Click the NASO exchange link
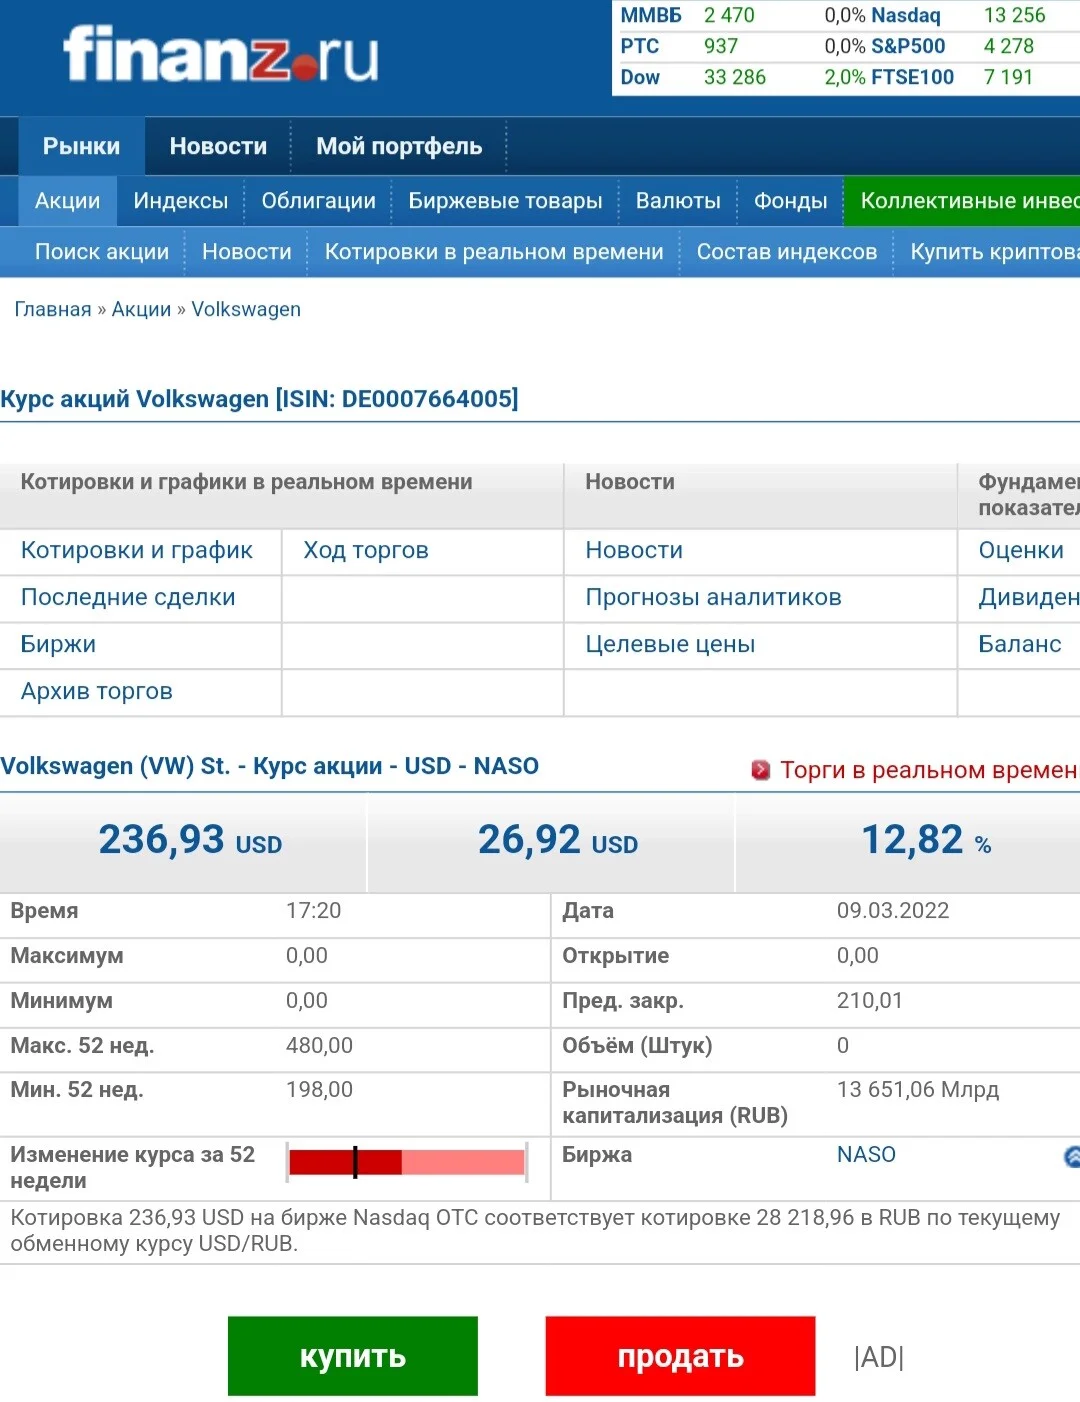Viewport: 1080px width, 1402px height. (866, 1154)
